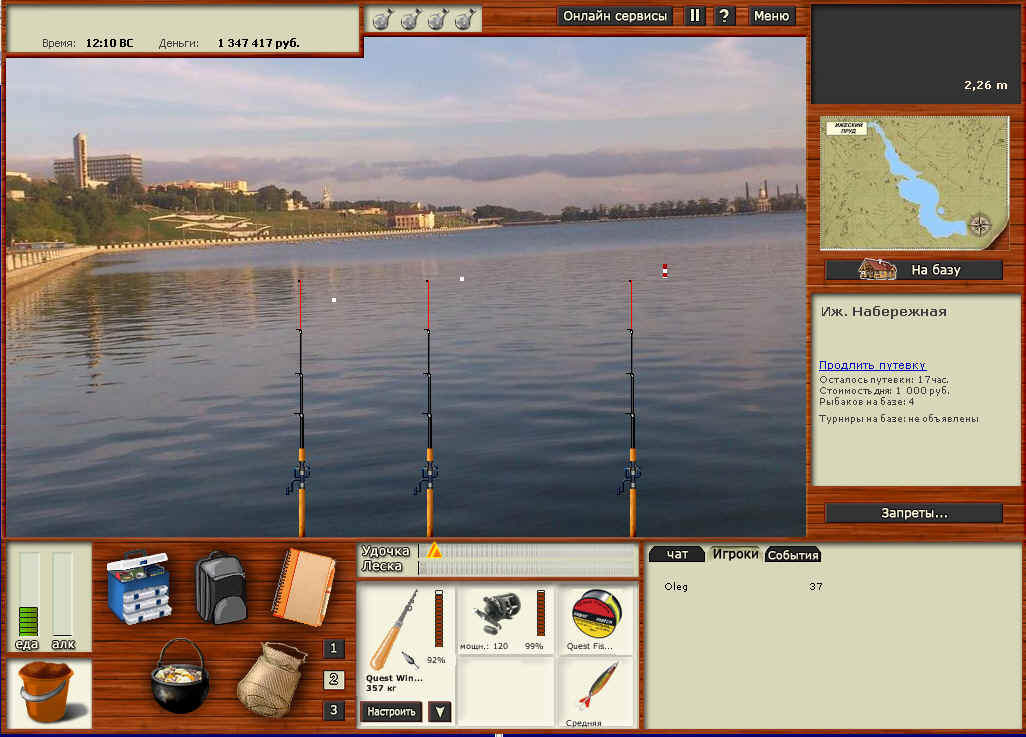This screenshot has width=1026, height=737.
Task: Click the money amount 1 347 417 руб.
Action: tap(258, 43)
